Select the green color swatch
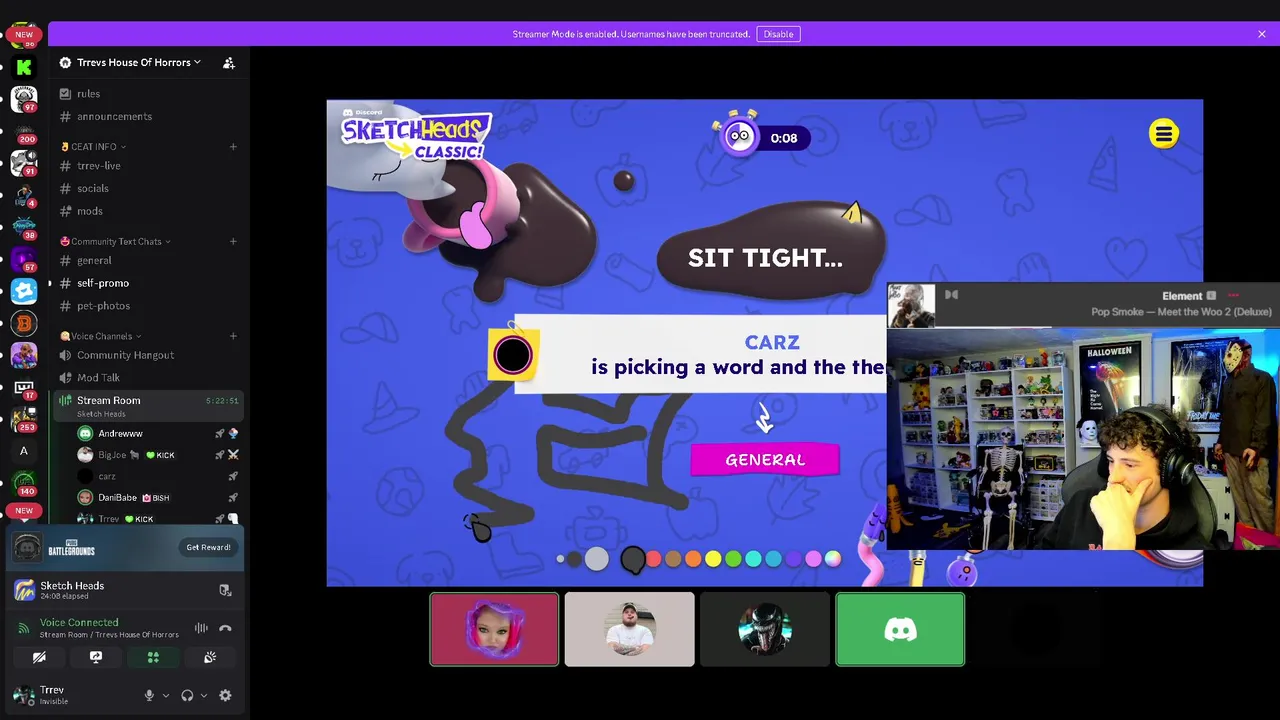Image resolution: width=1280 pixels, height=720 pixels. click(x=733, y=559)
